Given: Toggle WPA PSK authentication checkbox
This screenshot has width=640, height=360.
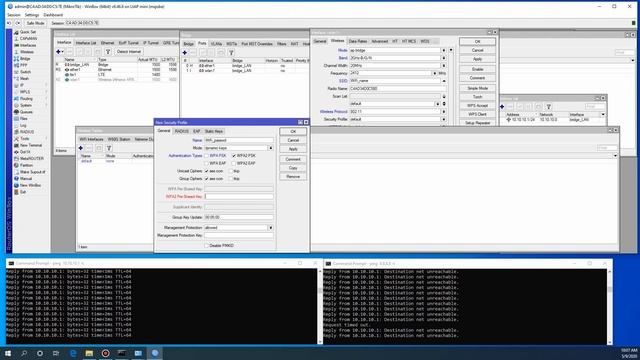Looking at the screenshot, I should click(207, 156).
